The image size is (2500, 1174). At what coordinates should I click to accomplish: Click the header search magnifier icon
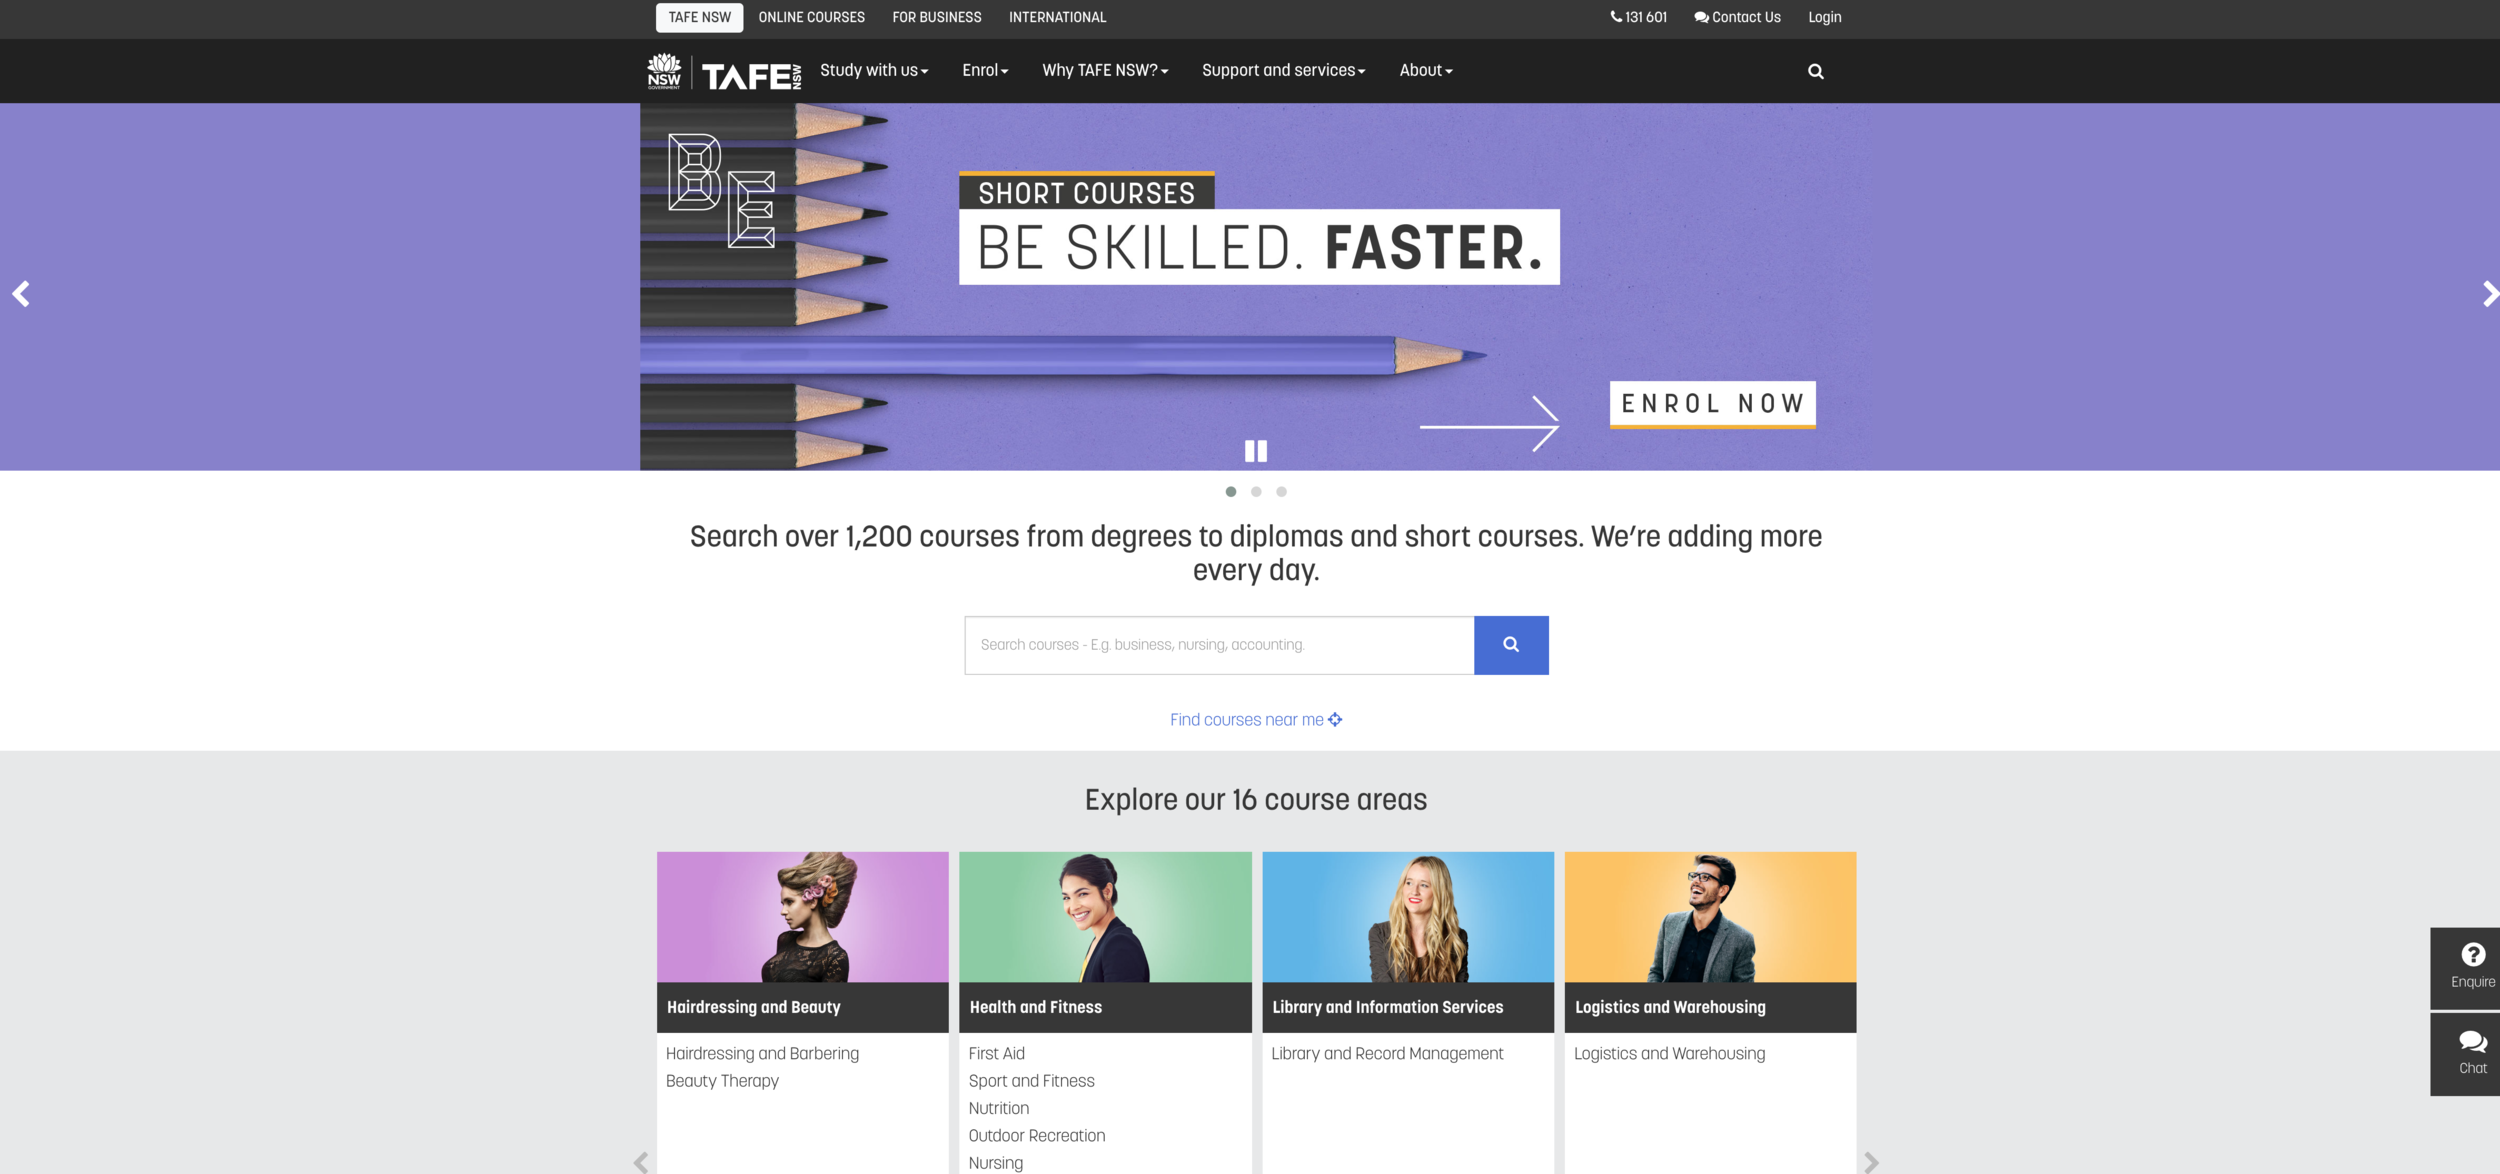(x=1815, y=71)
